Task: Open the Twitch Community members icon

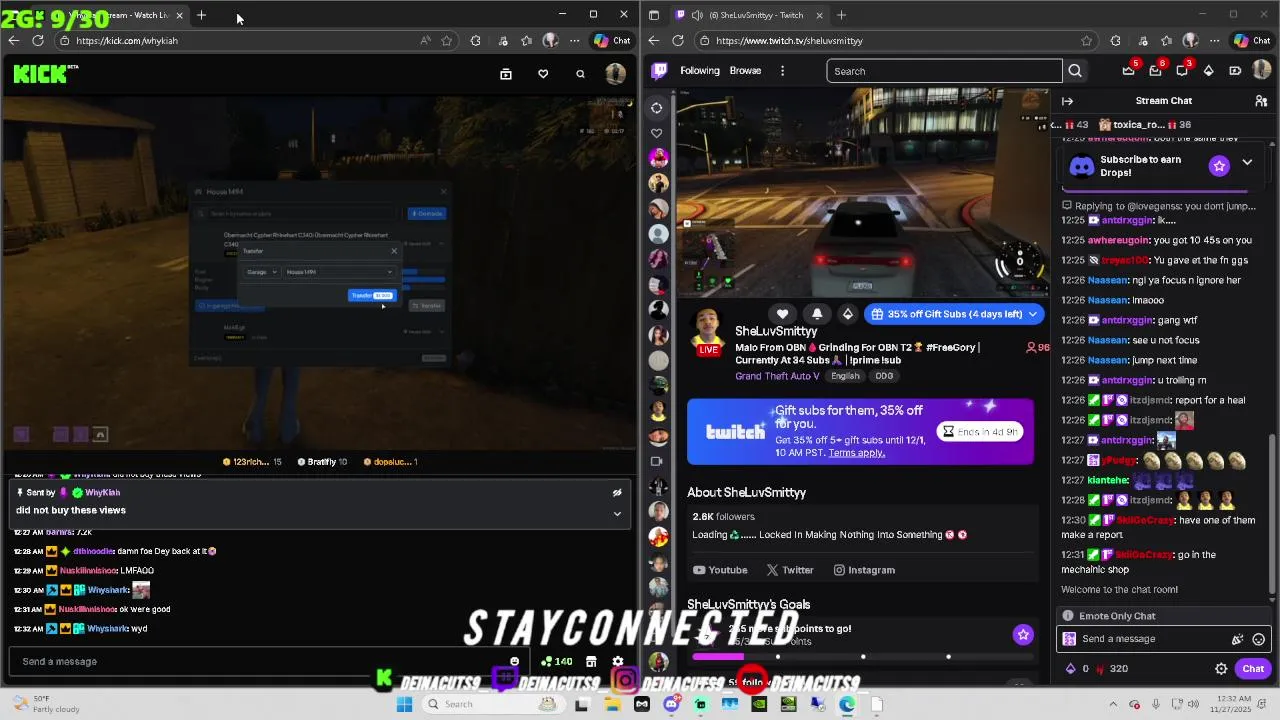Action: [x=1261, y=101]
